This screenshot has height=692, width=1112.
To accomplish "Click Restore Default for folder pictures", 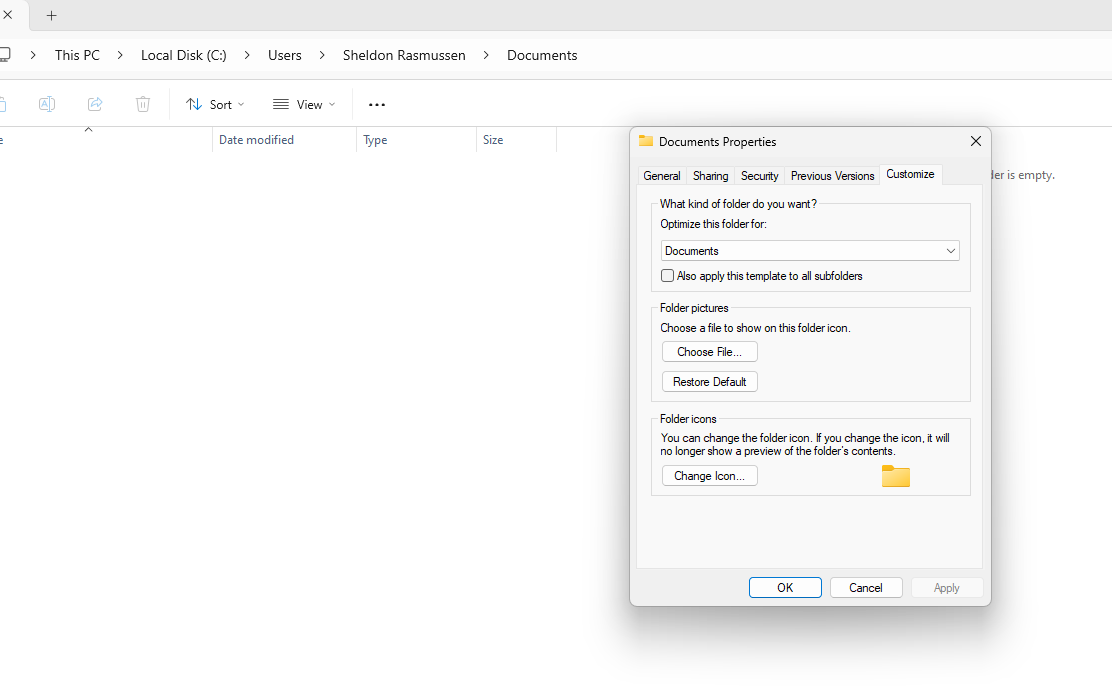I will coord(709,381).
